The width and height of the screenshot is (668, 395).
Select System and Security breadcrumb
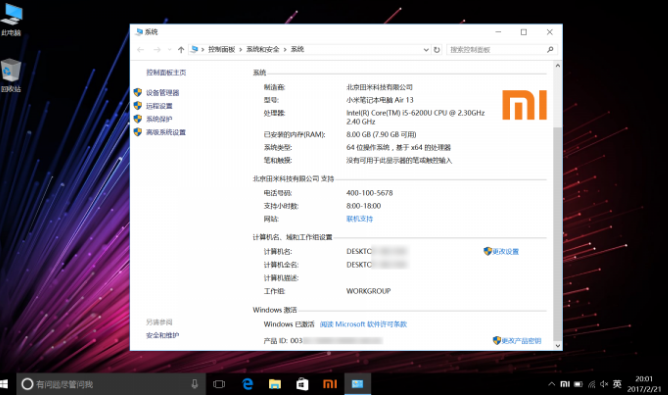262,49
